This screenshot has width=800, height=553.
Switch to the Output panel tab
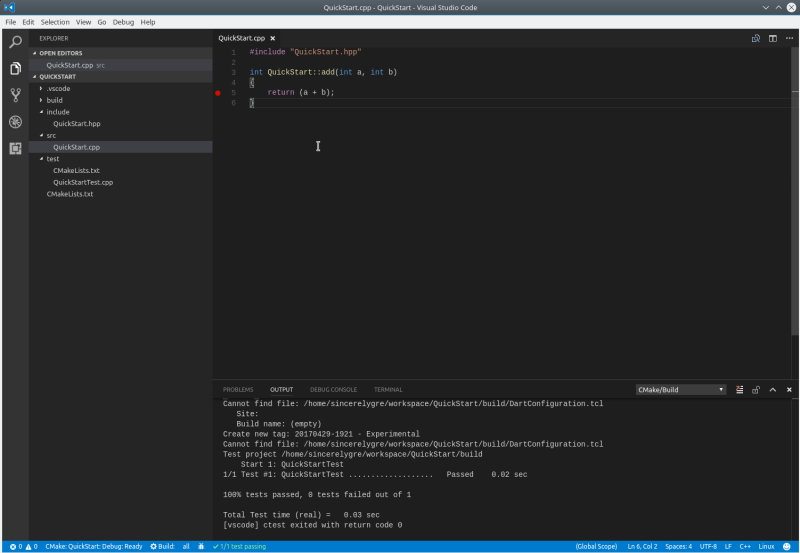pyautogui.click(x=282, y=390)
